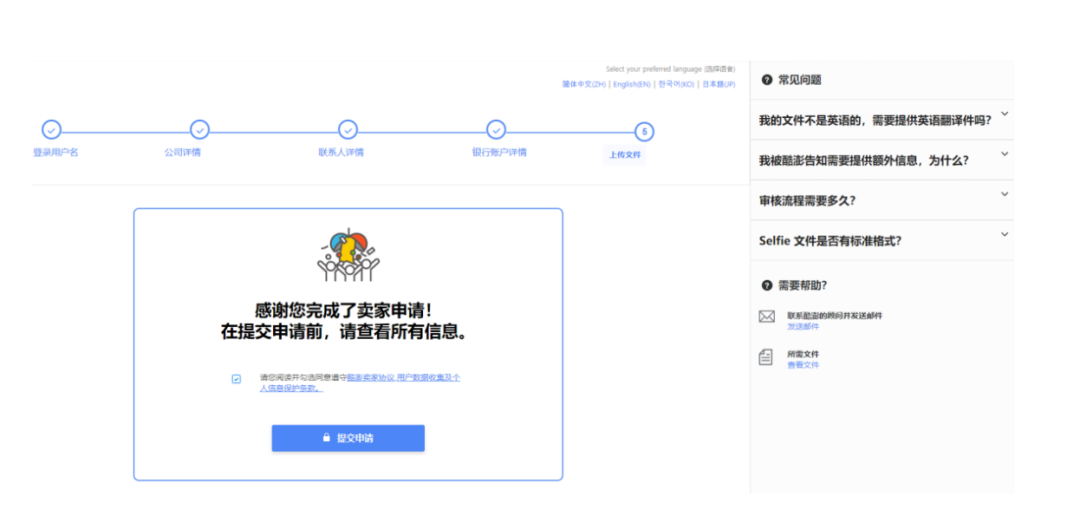
Task: Click the step 5 circle indicator
Action: [x=644, y=131]
